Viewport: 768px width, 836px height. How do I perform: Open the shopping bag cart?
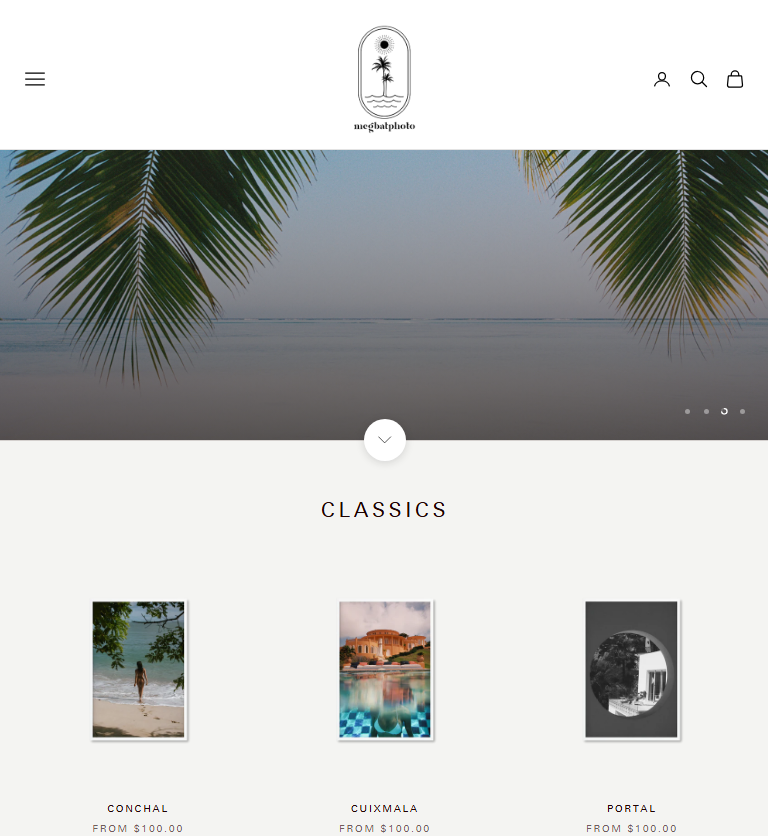pos(735,79)
